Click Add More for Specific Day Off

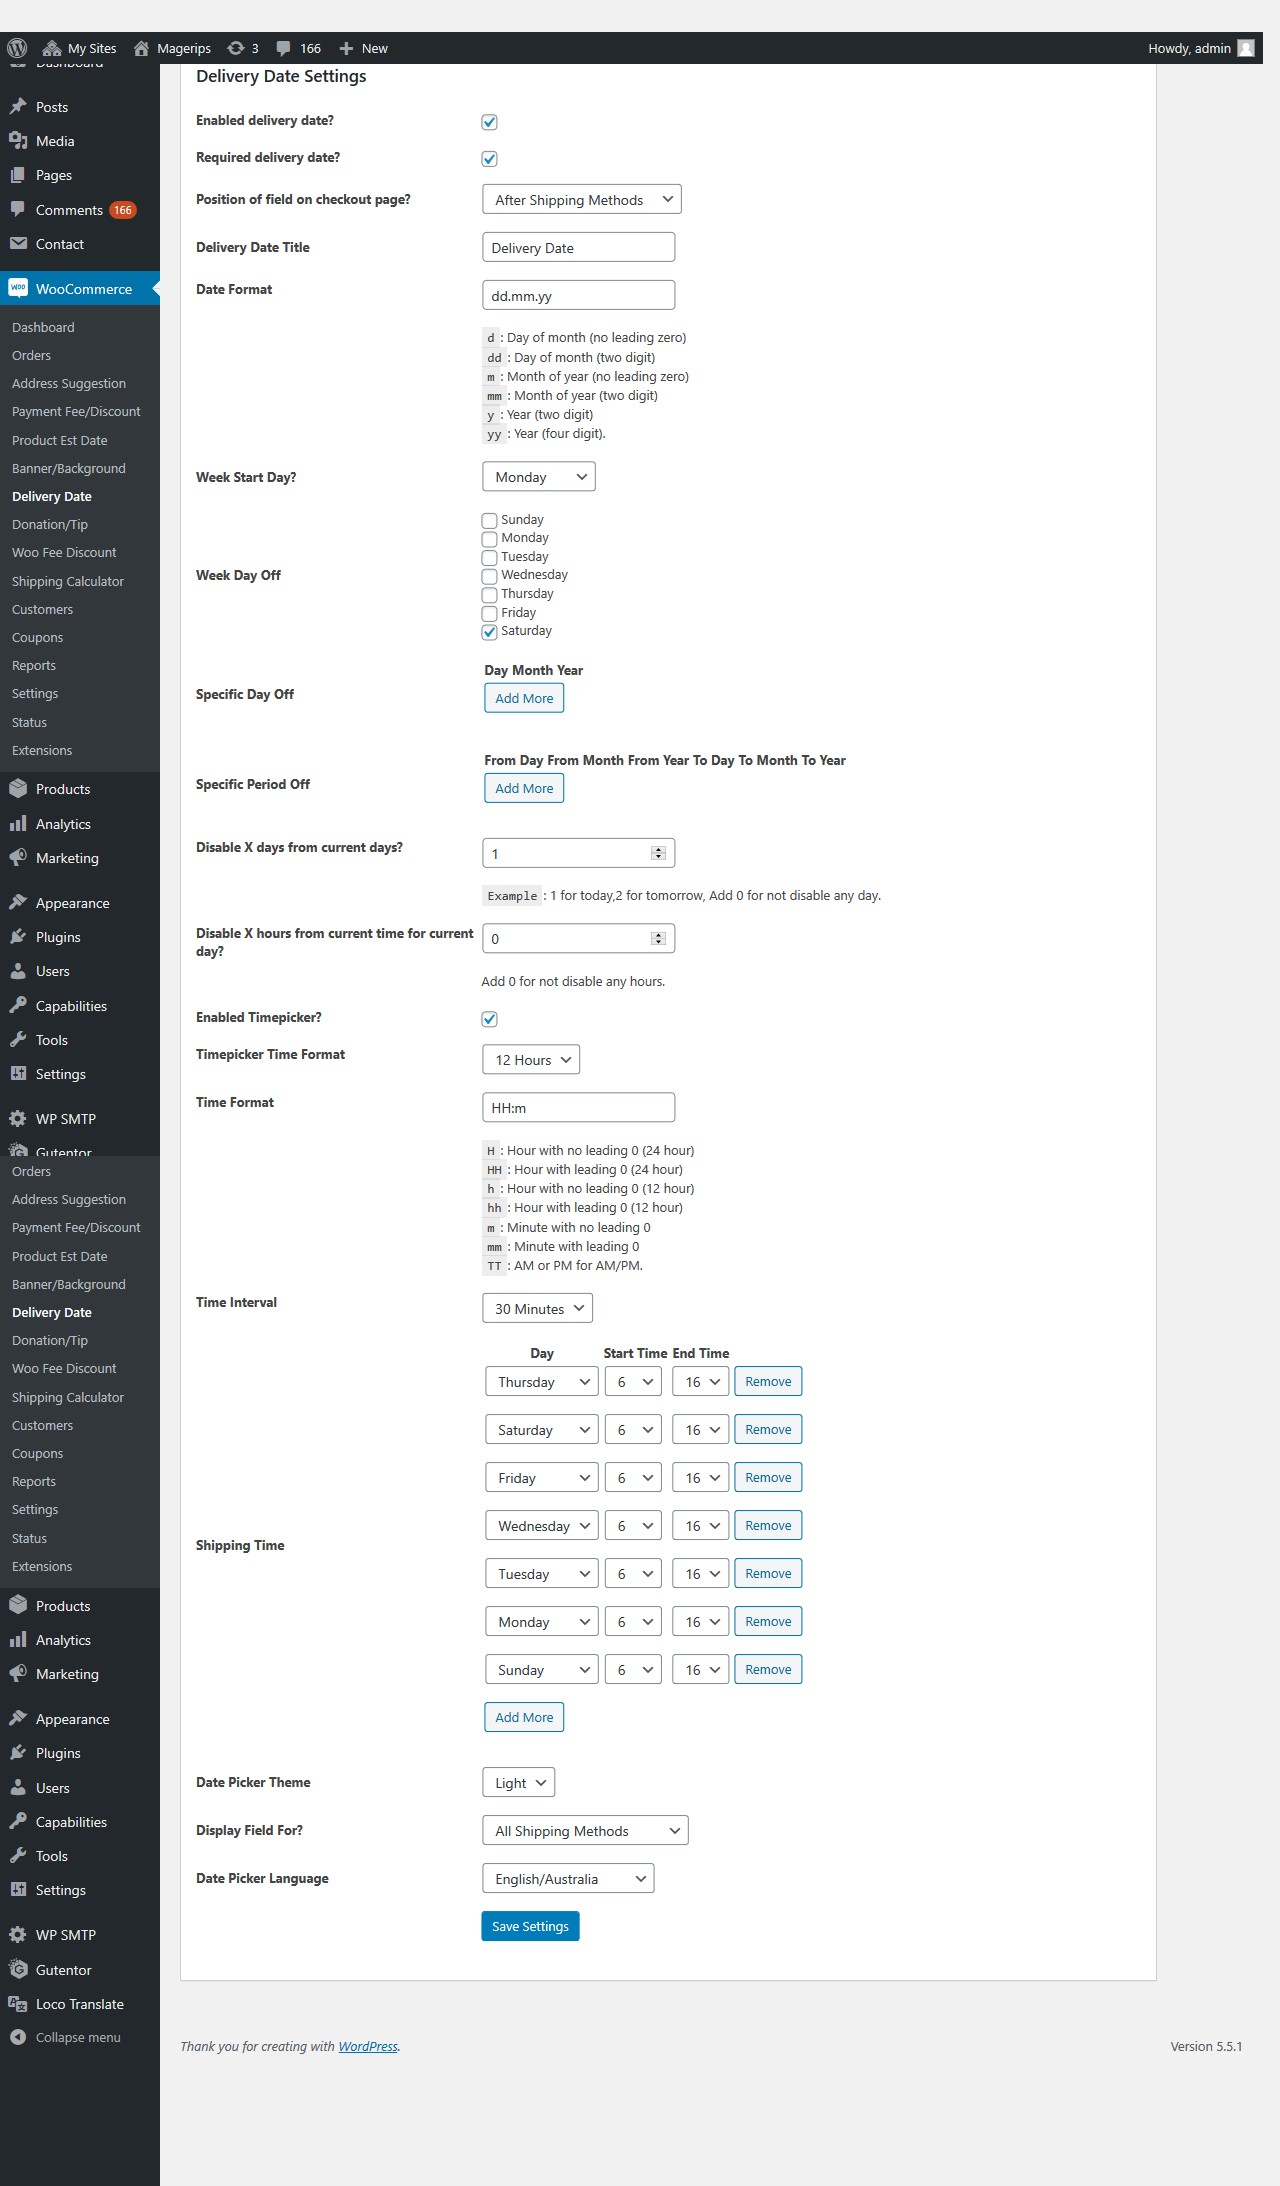click(524, 698)
